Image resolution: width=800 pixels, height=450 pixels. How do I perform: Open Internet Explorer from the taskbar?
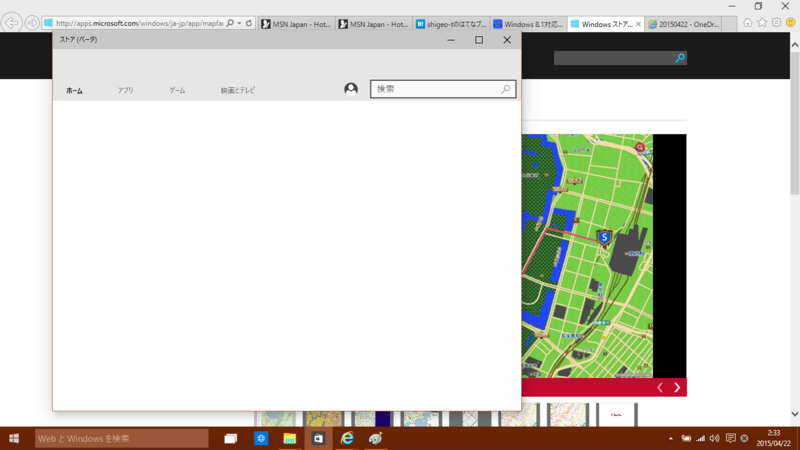[347, 438]
